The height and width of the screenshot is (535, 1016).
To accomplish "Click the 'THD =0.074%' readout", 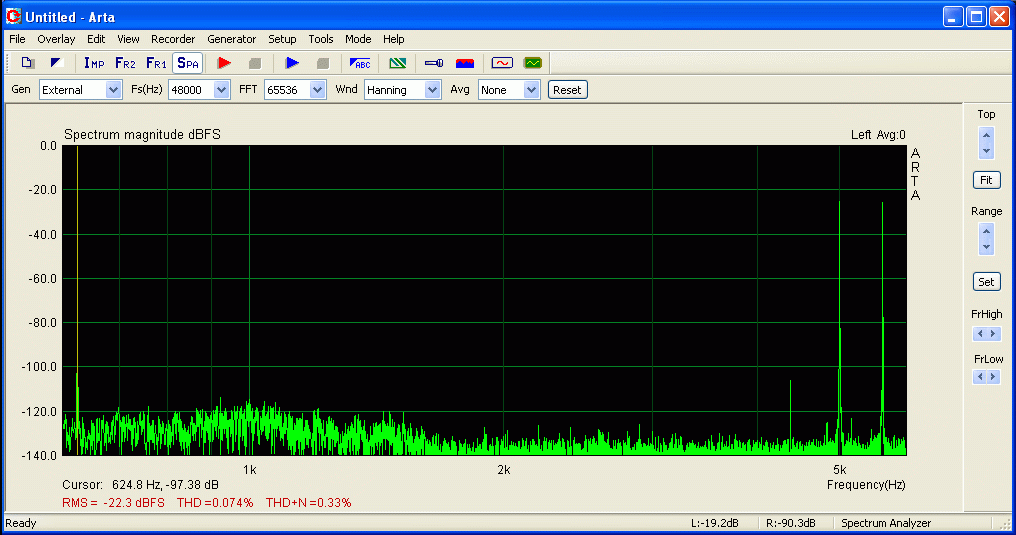I will [x=215, y=503].
